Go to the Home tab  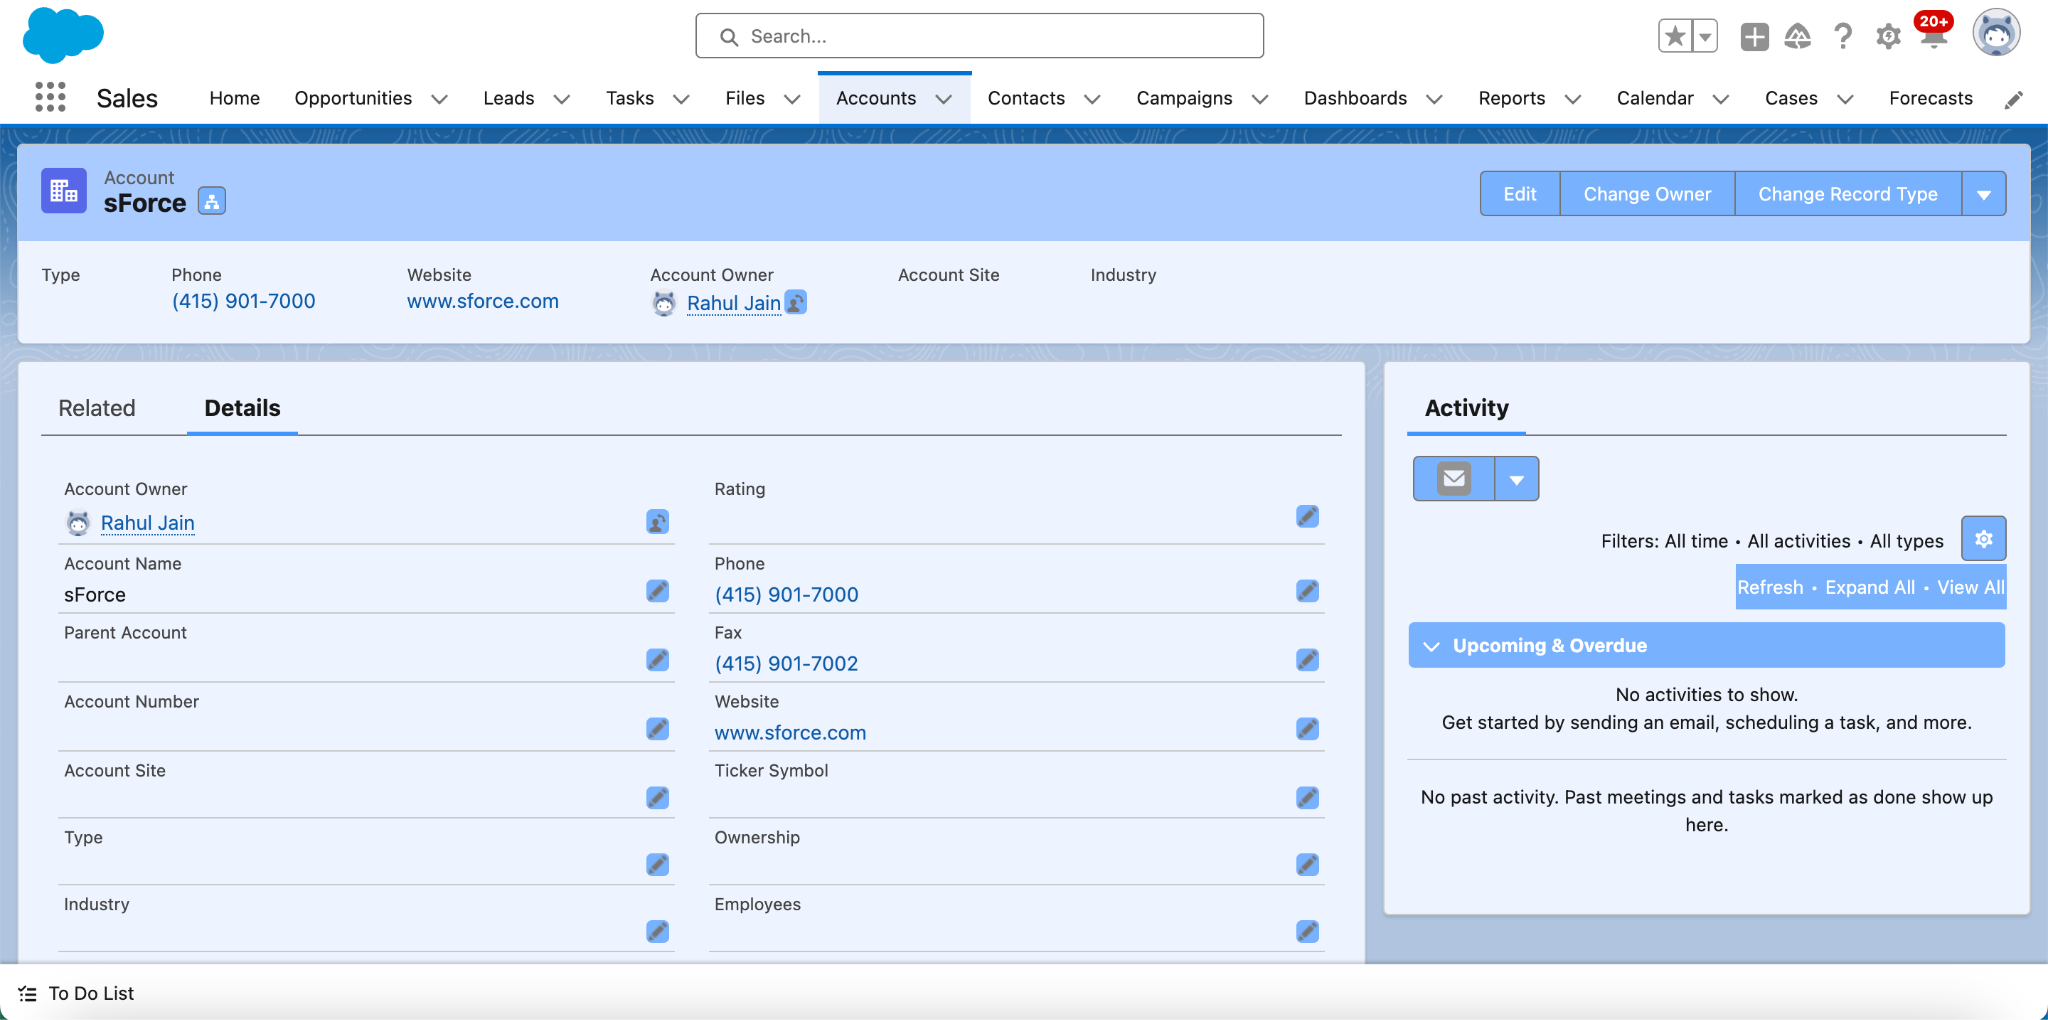[235, 98]
